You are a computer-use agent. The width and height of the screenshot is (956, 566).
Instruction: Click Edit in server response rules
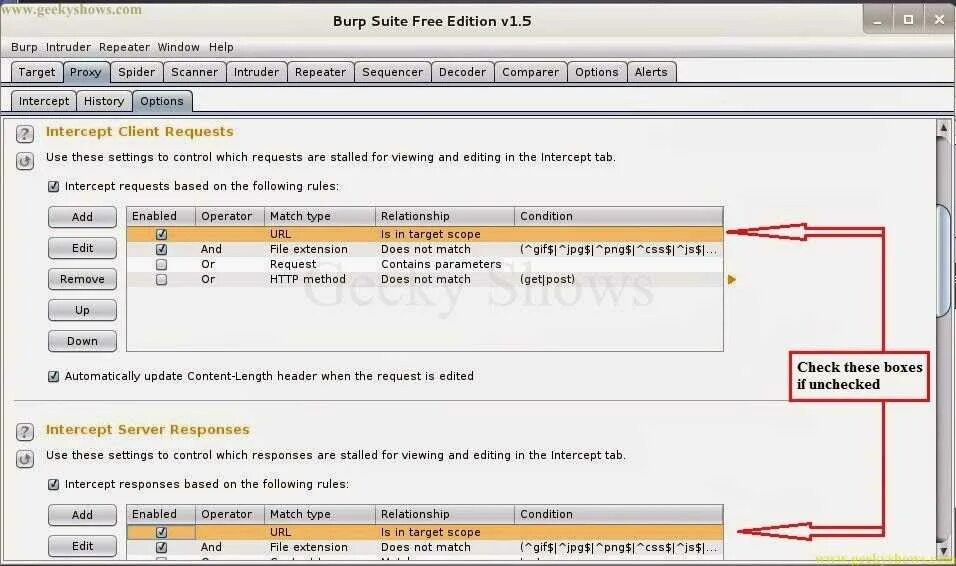click(x=82, y=546)
